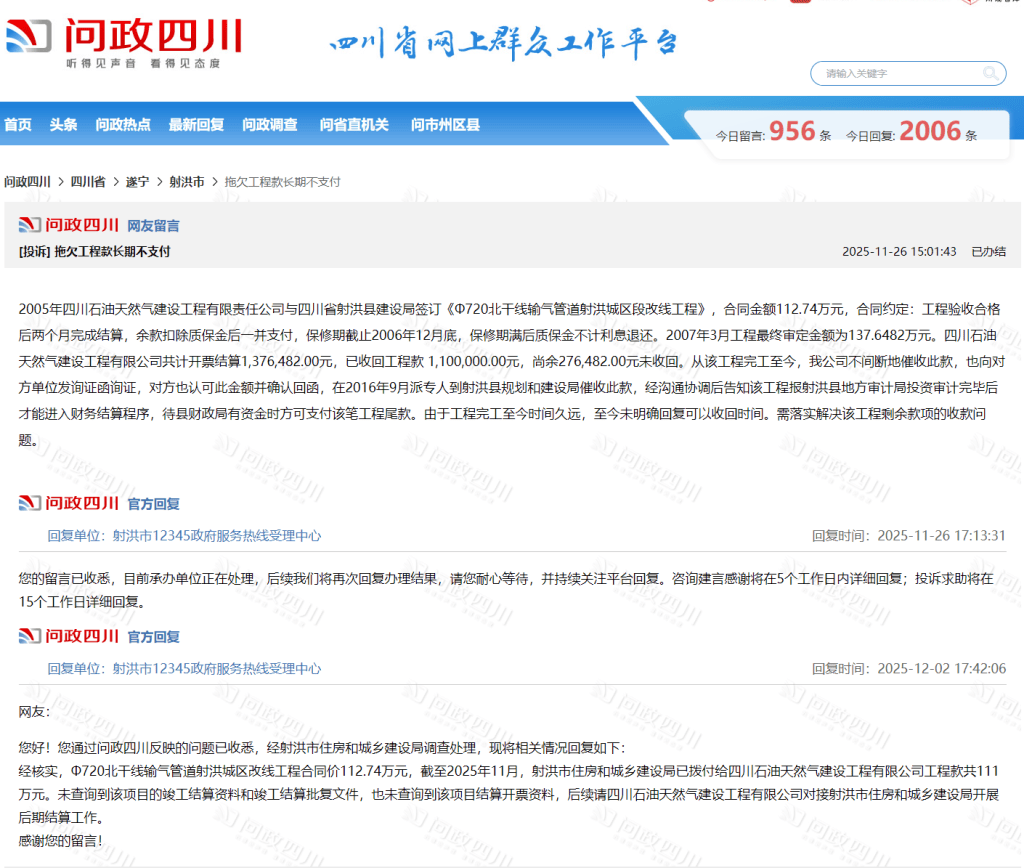
Task: Open the 问市州区县 menu
Action: [445, 125]
